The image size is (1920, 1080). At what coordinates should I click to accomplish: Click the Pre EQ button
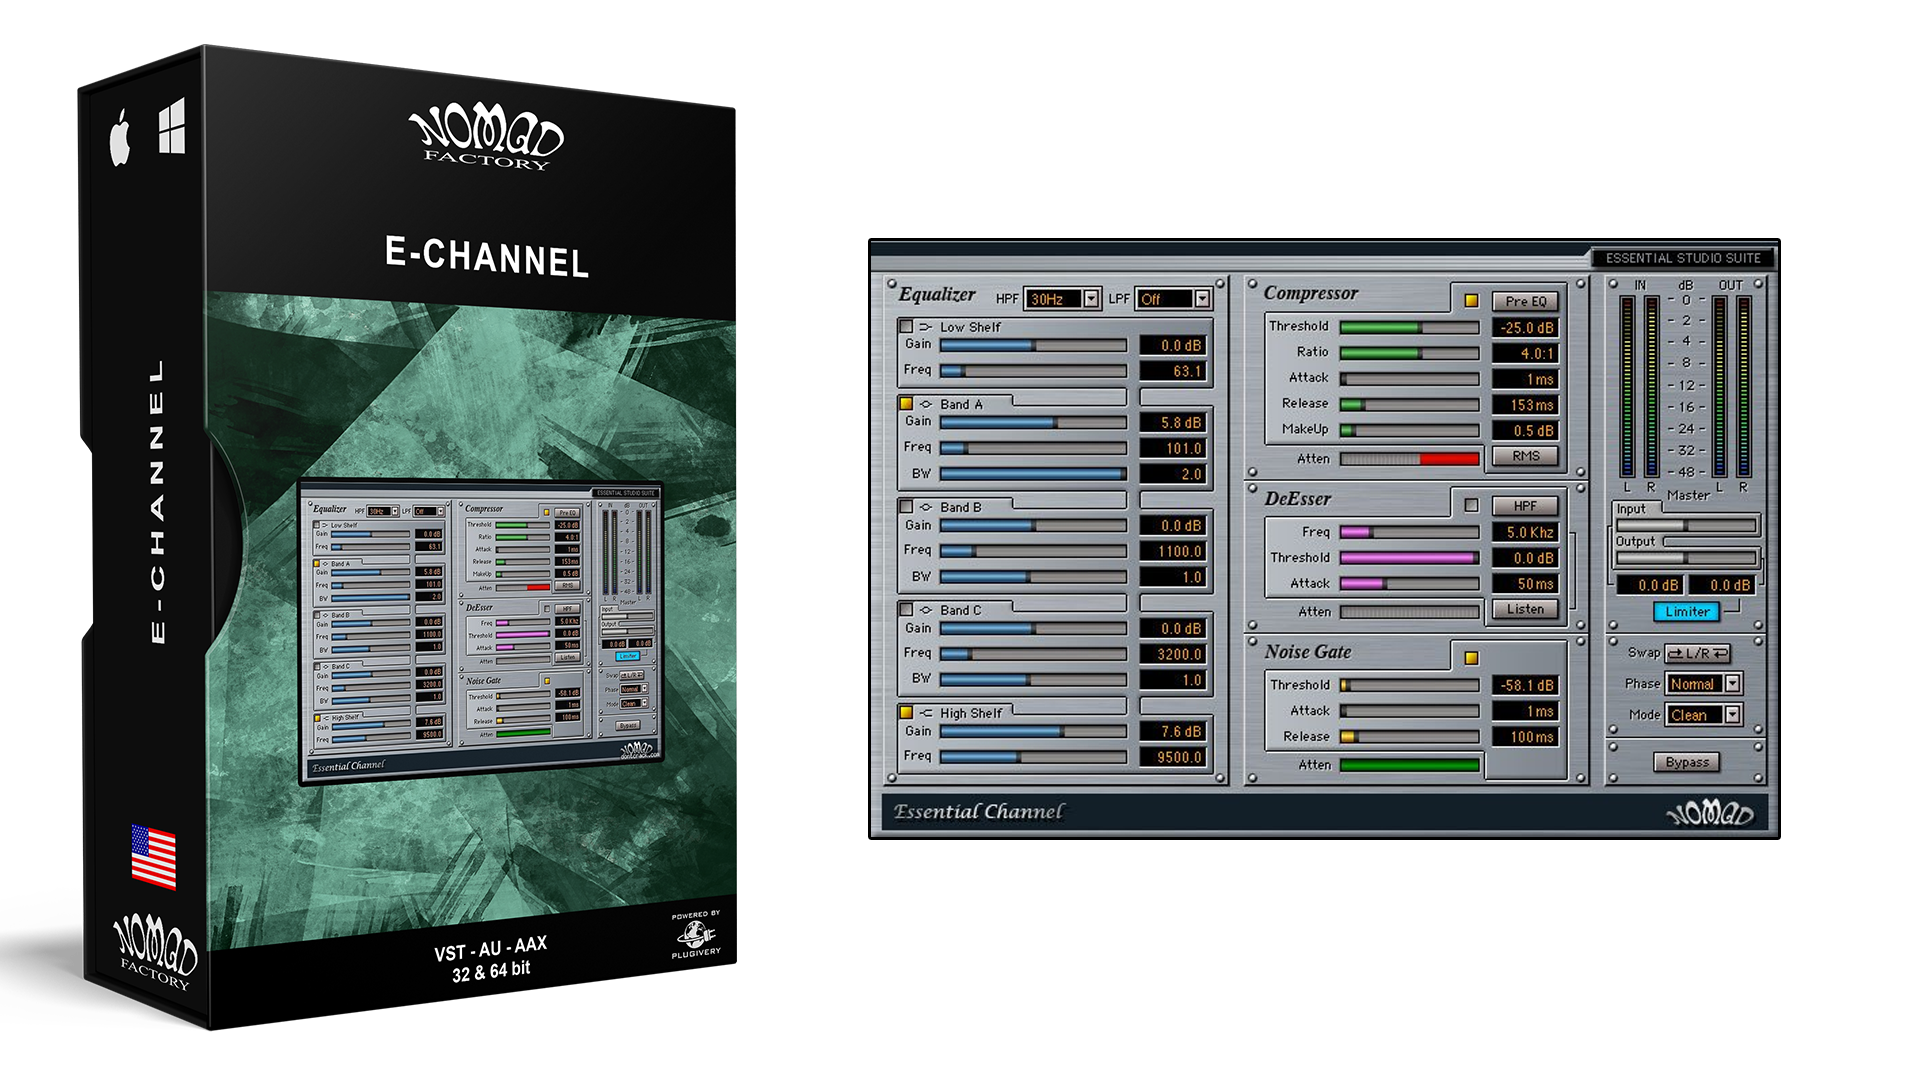click(x=1525, y=301)
